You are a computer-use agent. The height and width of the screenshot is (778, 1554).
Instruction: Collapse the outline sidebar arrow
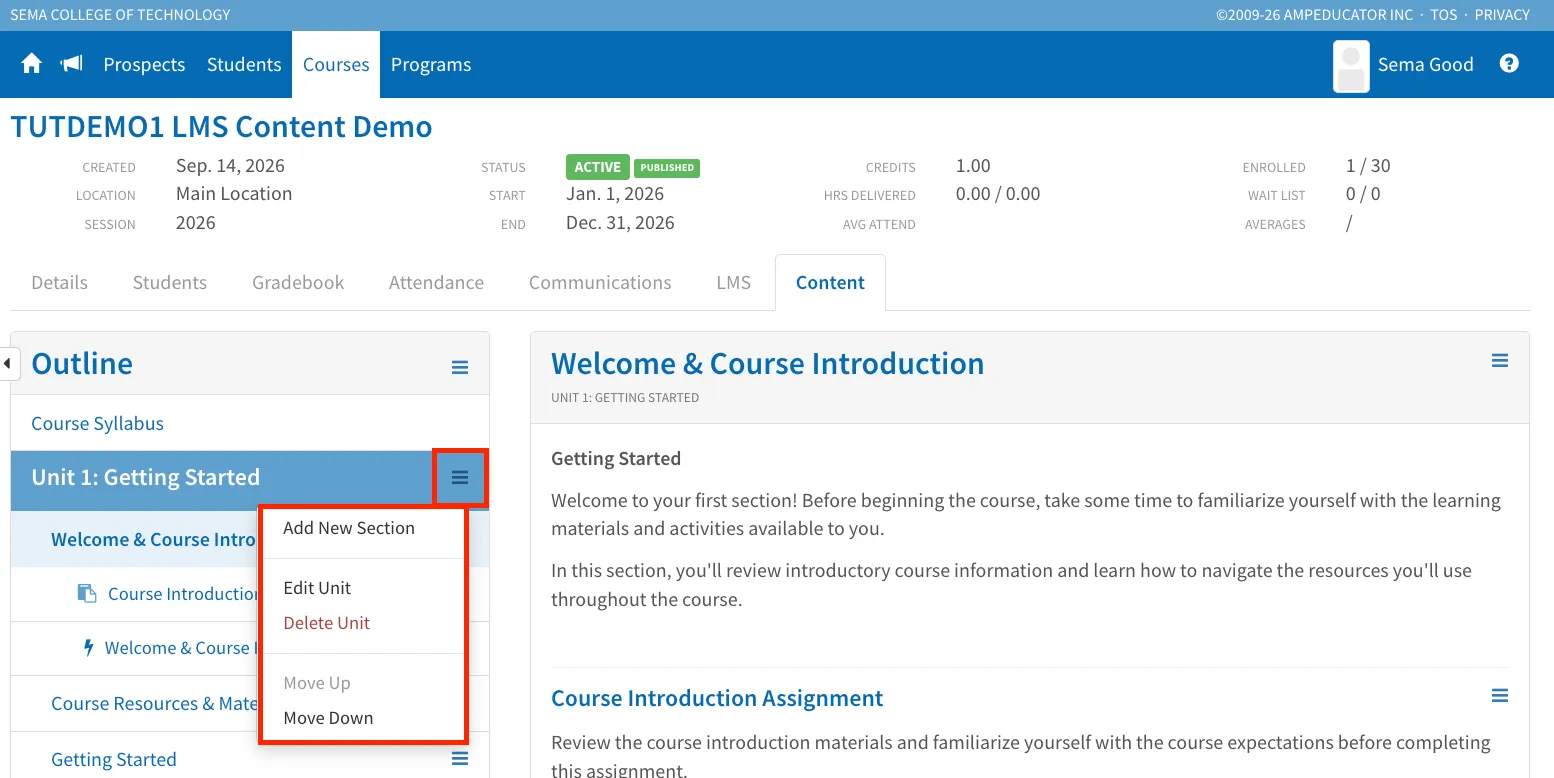[x=8, y=363]
